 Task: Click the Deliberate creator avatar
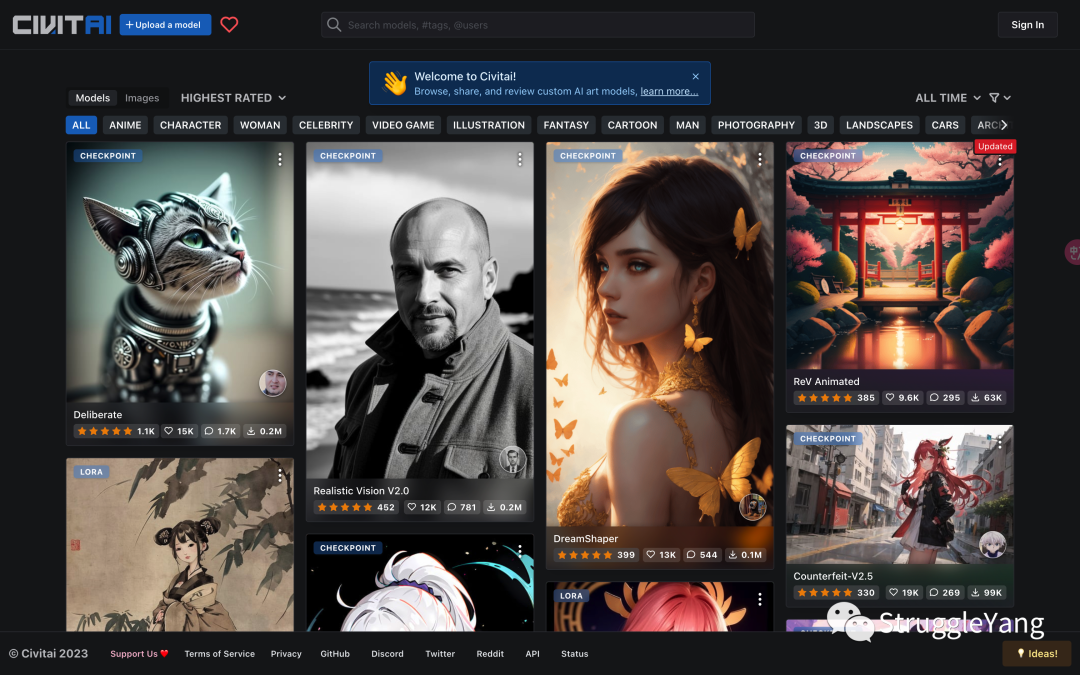click(273, 383)
